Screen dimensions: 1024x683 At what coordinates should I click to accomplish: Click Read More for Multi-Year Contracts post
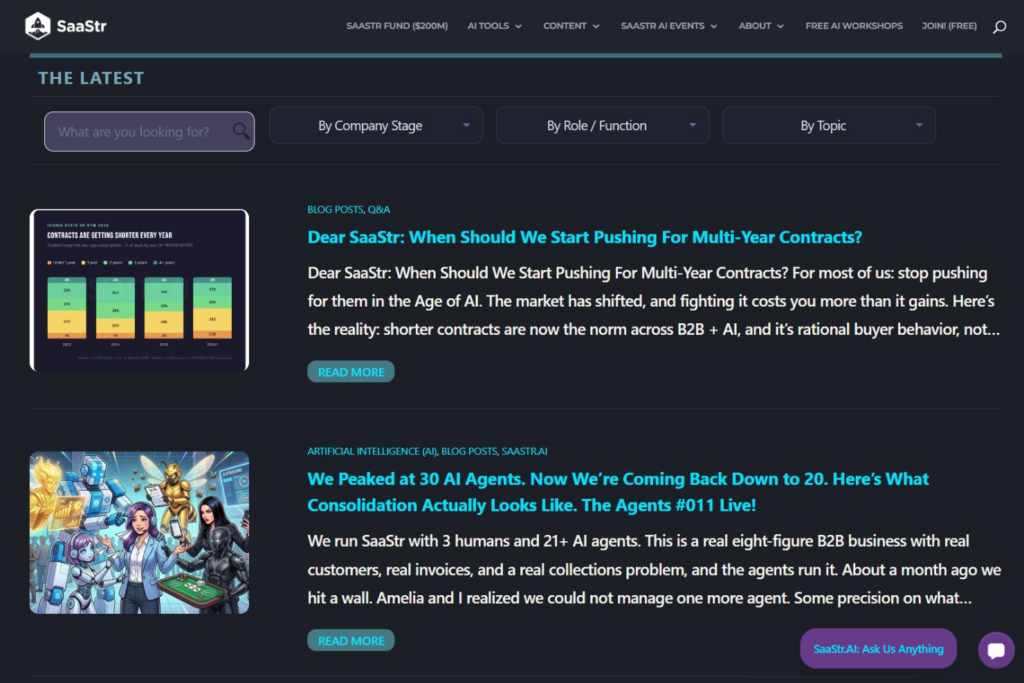[351, 372]
